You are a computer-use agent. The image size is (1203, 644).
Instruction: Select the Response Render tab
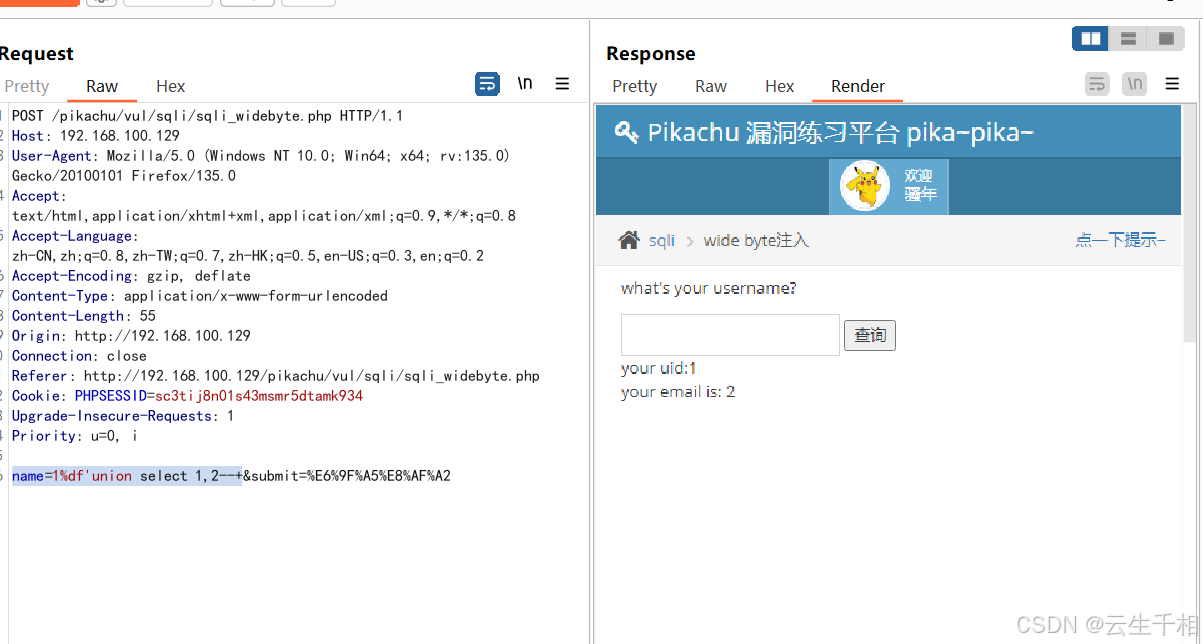coord(858,86)
